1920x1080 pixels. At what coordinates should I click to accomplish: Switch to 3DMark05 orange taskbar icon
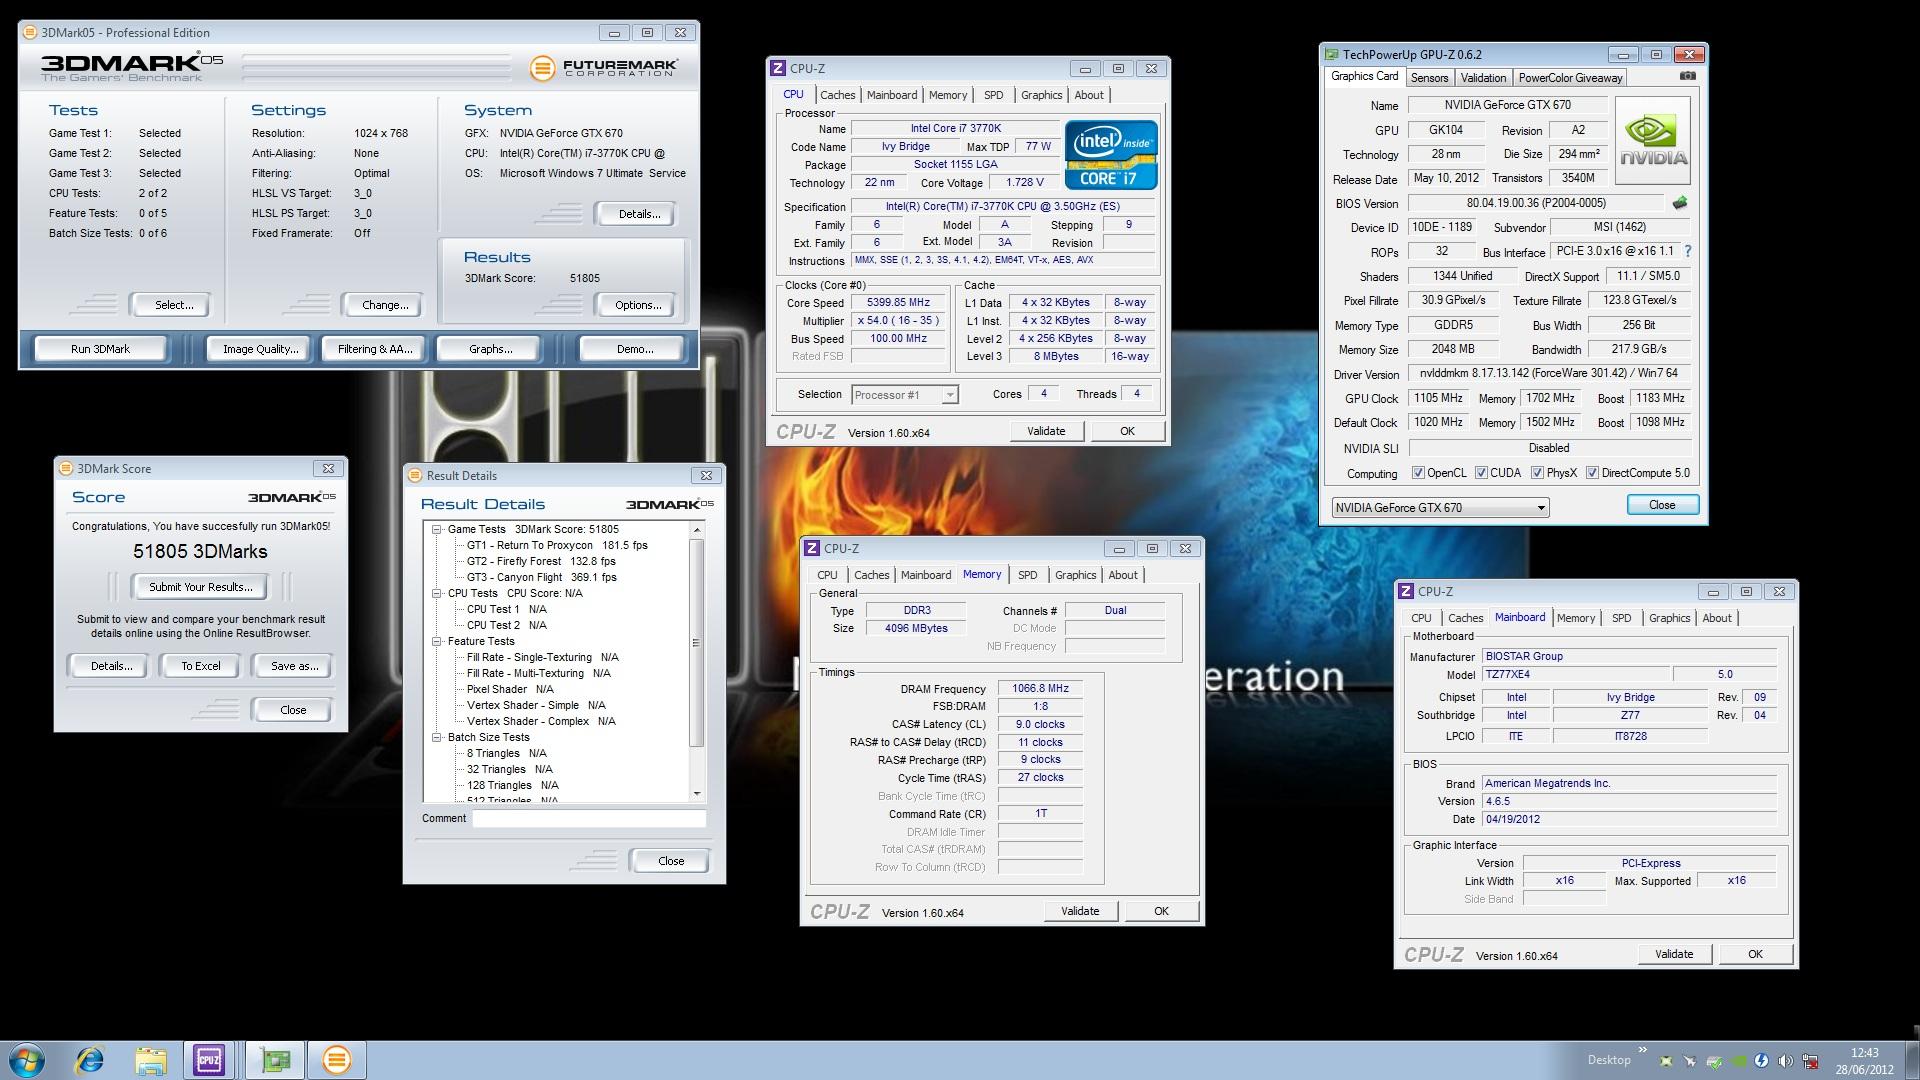click(337, 1060)
